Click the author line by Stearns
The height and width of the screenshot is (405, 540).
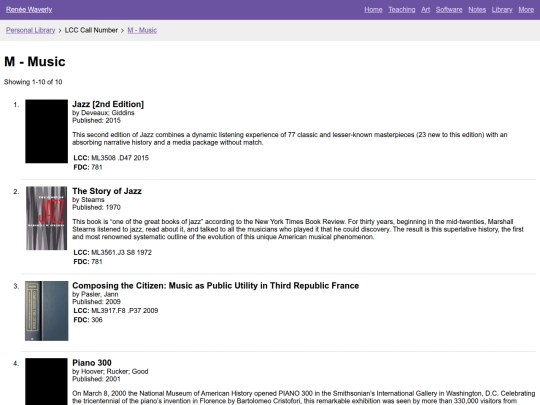click(88, 200)
